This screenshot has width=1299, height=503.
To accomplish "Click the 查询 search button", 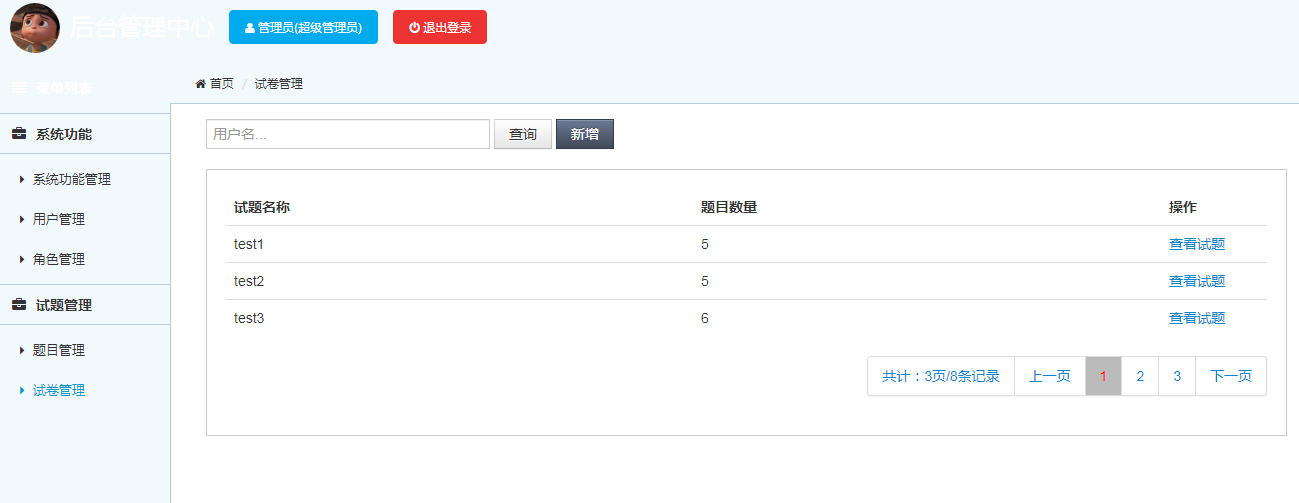I will click(x=523, y=134).
